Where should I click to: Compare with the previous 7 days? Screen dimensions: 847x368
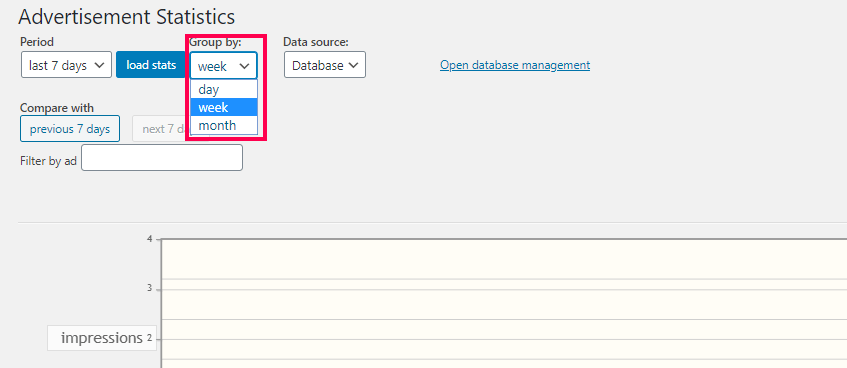click(x=70, y=129)
